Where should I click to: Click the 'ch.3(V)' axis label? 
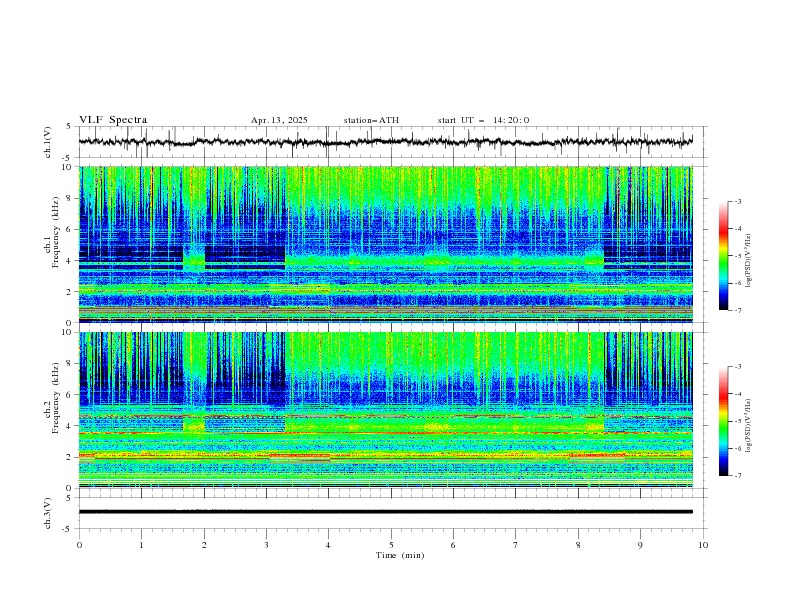tap(48, 513)
